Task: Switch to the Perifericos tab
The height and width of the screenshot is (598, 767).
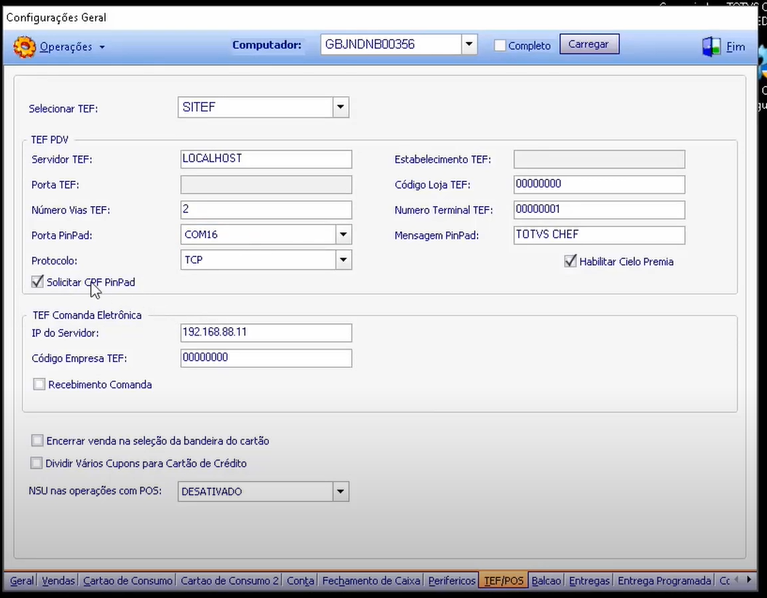Action: (452, 581)
